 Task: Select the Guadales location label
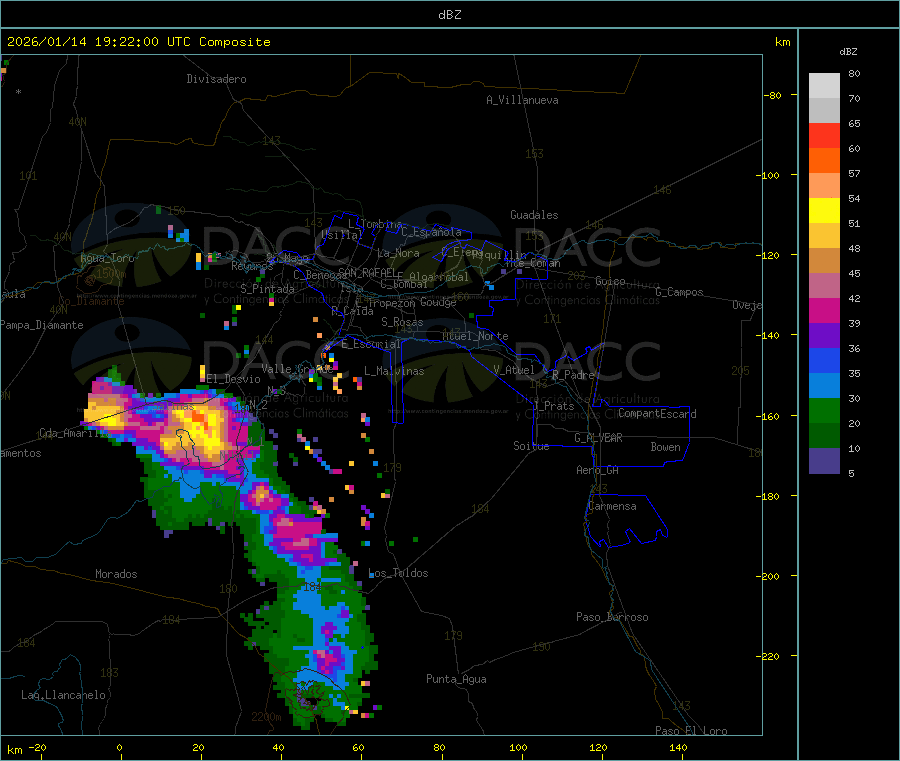[534, 215]
